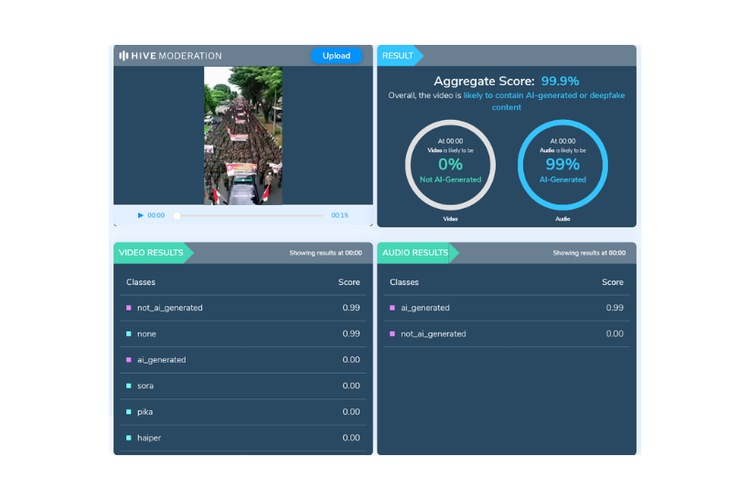Click the Video 0% score circle

(450, 165)
